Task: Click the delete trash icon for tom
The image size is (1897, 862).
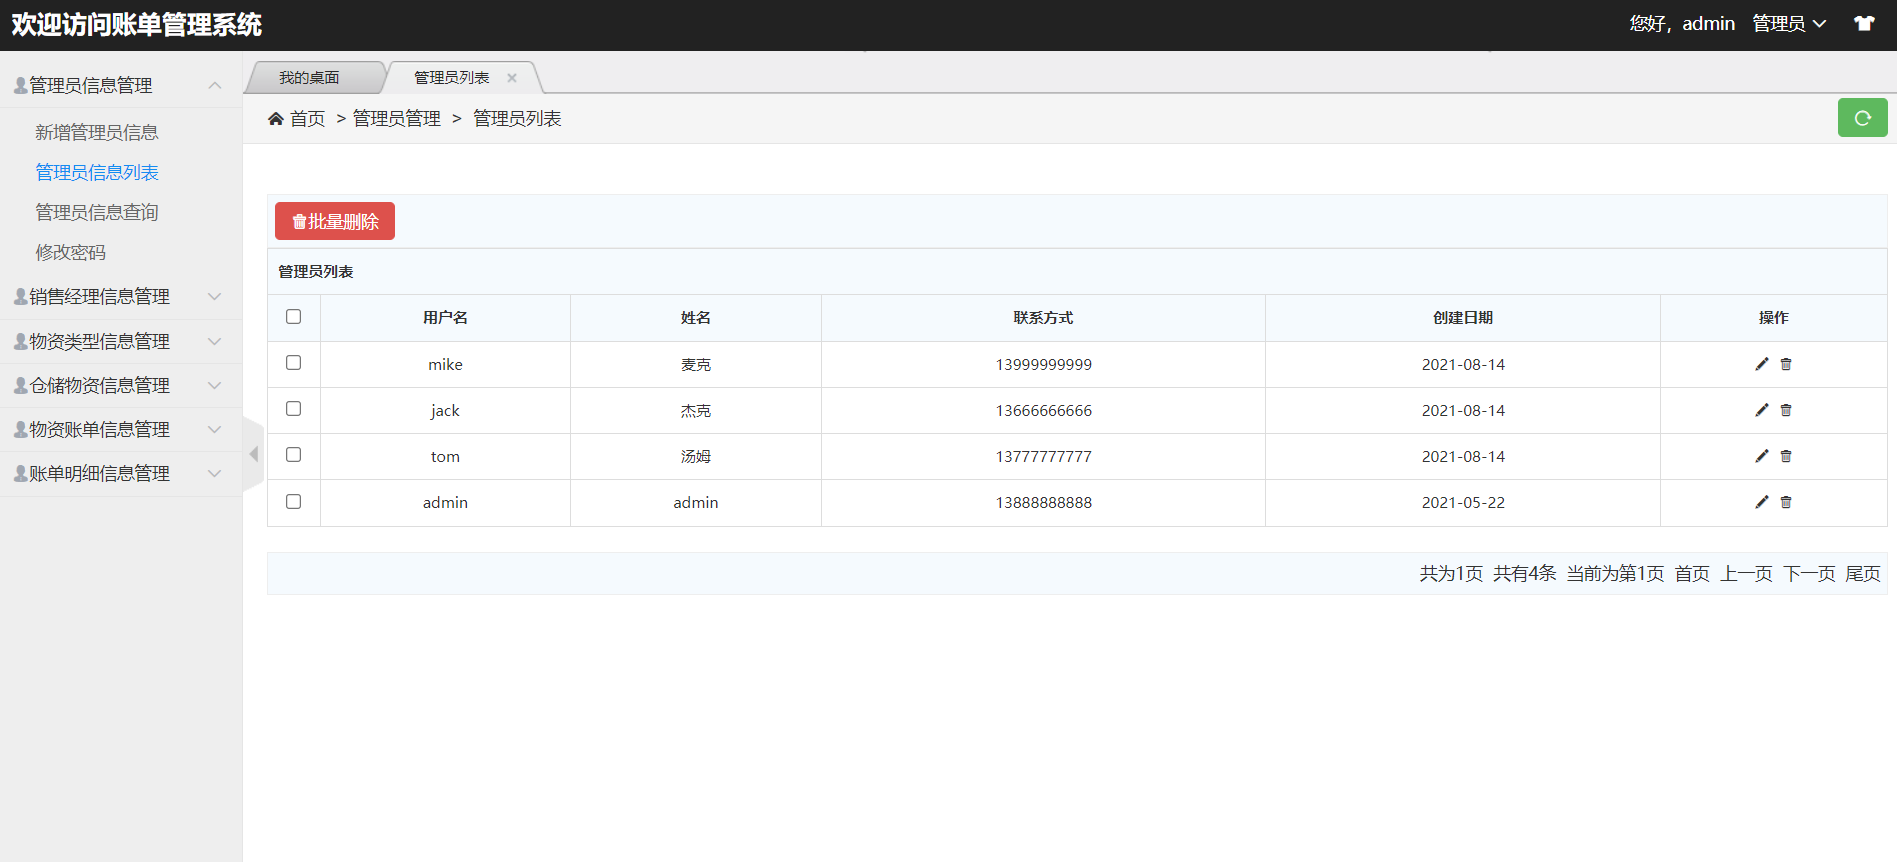Action: 1786,456
